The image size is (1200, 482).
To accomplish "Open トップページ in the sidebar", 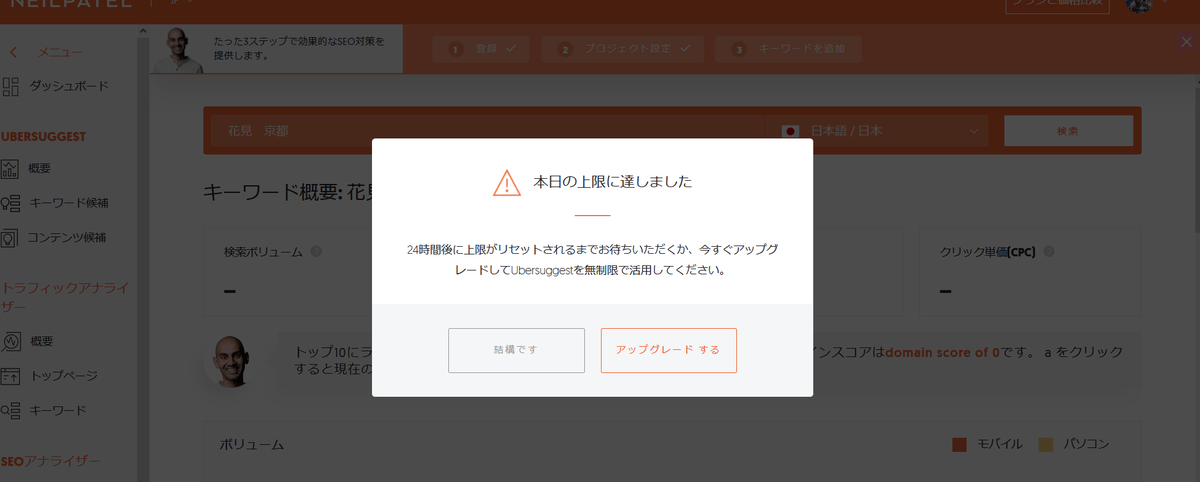I will 64,376.
